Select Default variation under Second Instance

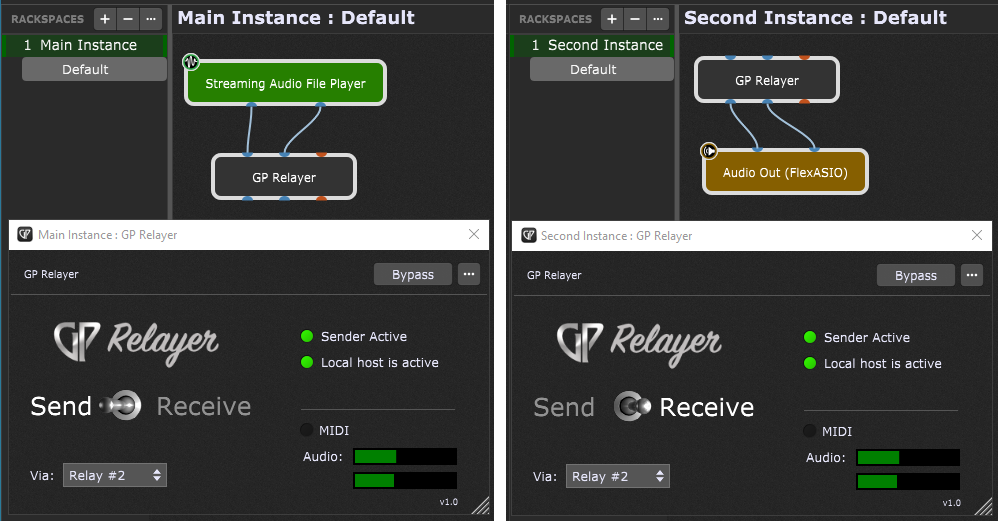click(x=601, y=69)
